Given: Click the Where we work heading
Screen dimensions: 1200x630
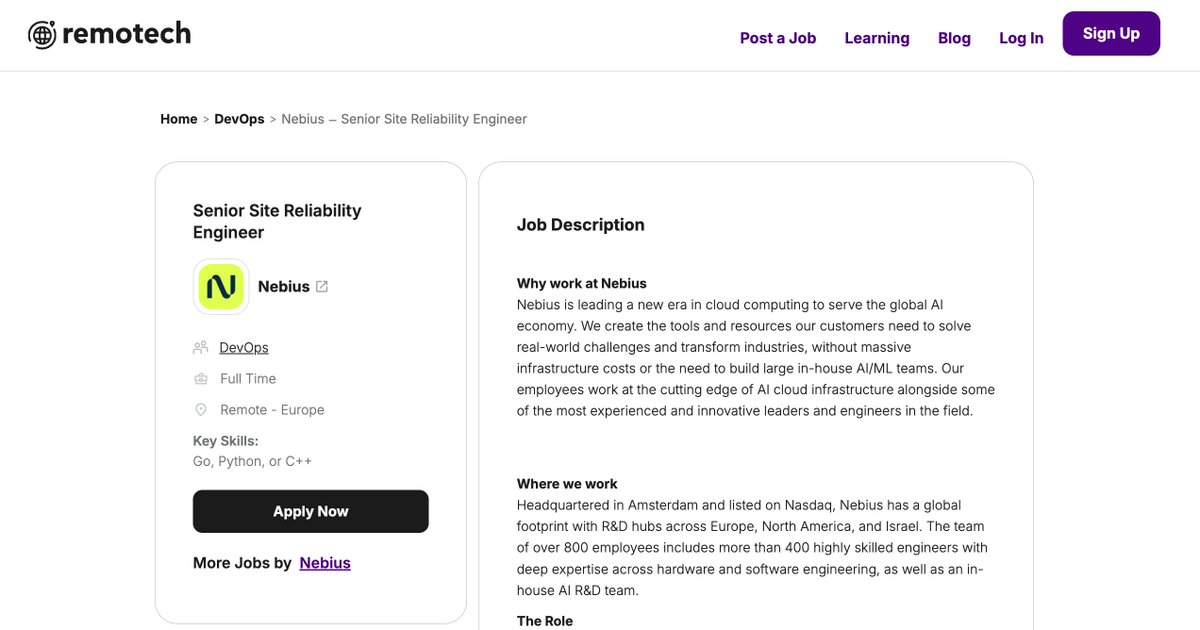Looking at the screenshot, I should point(567,484).
